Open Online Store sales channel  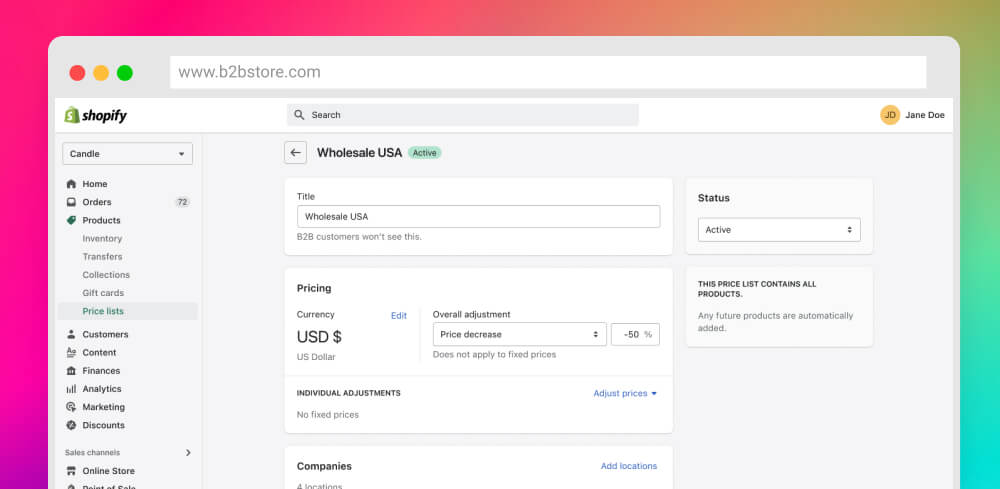pyautogui.click(x=108, y=471)
